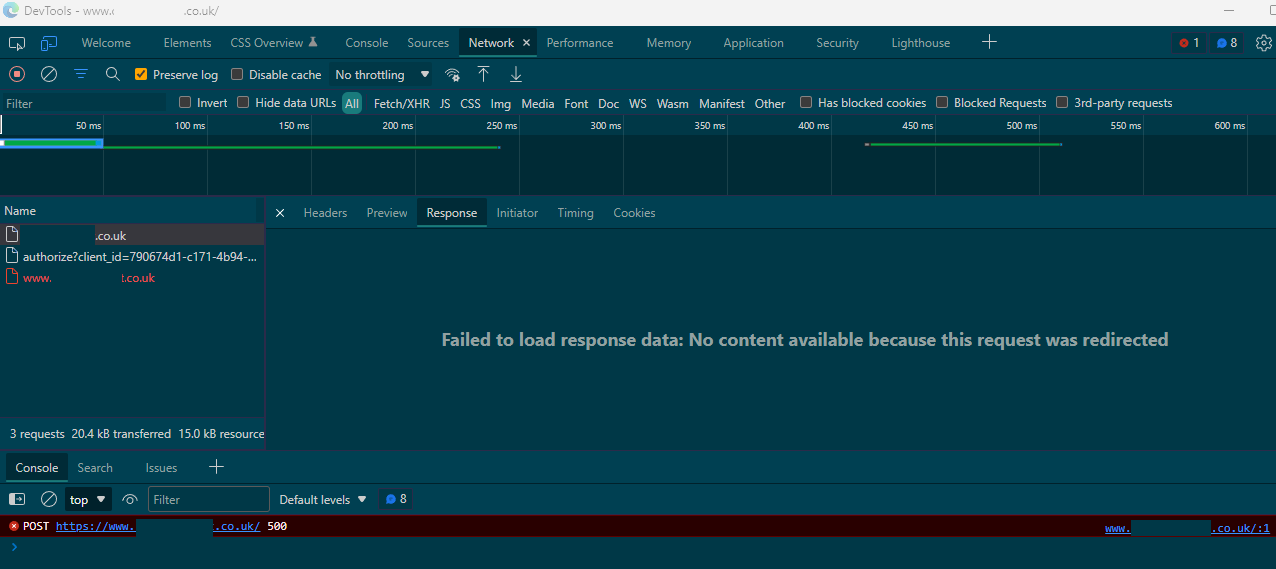1276x569 pixels.
Task: Export HAR file download arrow
Action: (x=516, y=74)
